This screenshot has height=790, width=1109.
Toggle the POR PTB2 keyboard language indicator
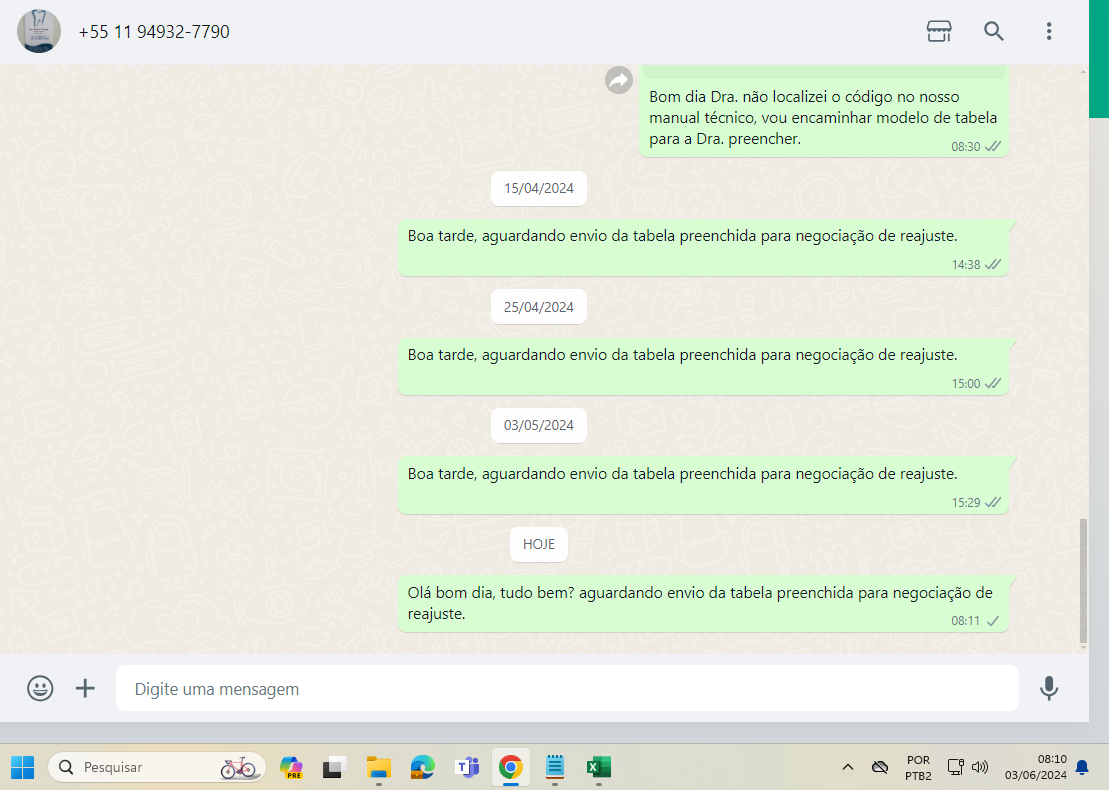918,767
